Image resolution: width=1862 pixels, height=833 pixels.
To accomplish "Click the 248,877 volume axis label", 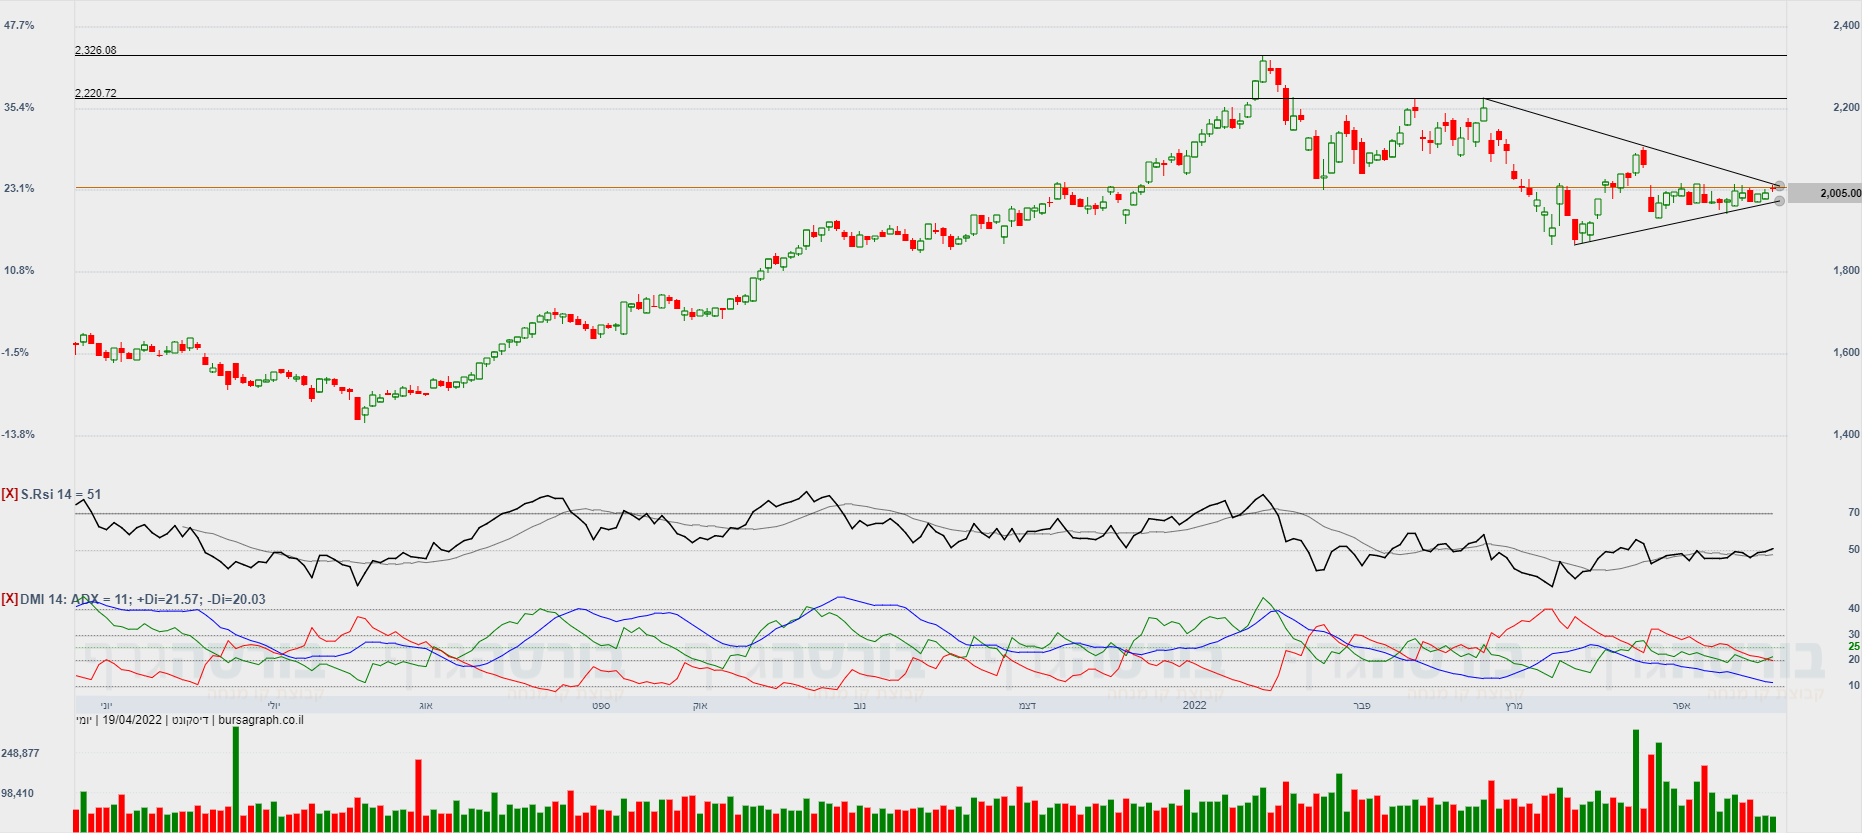I will click(x=20, y=753).
